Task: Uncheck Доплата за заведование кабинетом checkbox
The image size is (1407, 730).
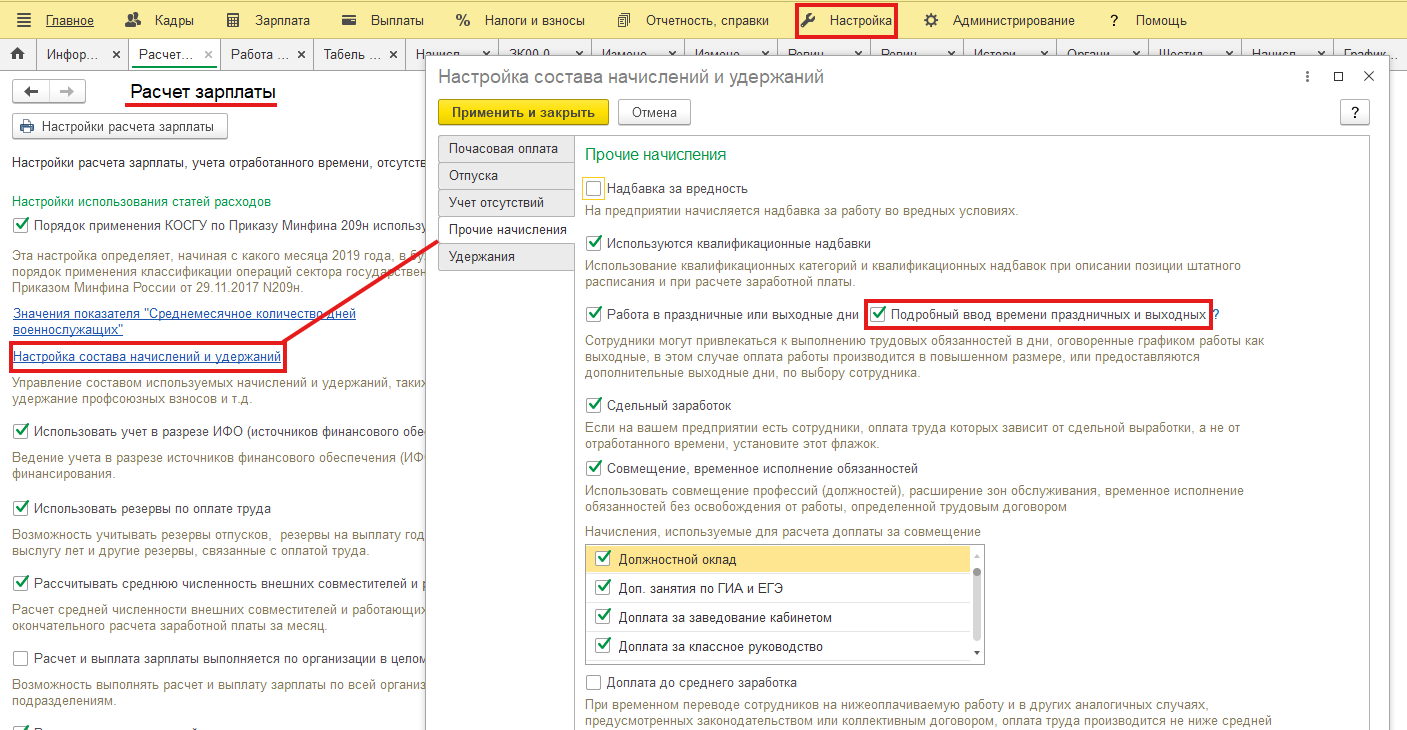Action: click(x=603, y=617)
